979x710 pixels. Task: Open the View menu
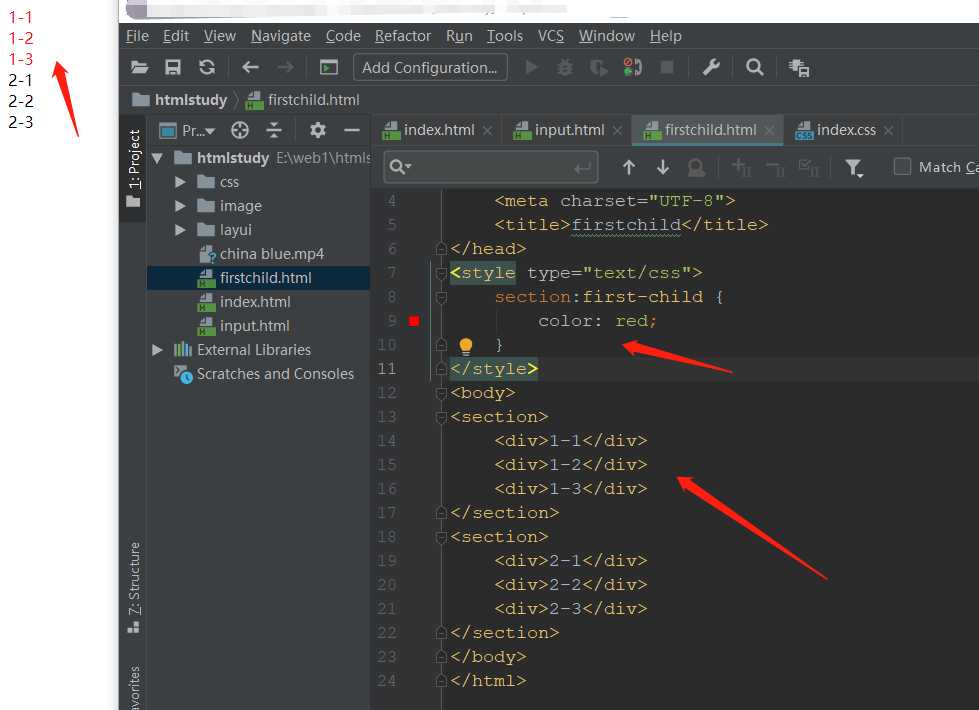(x=220, y=36)
